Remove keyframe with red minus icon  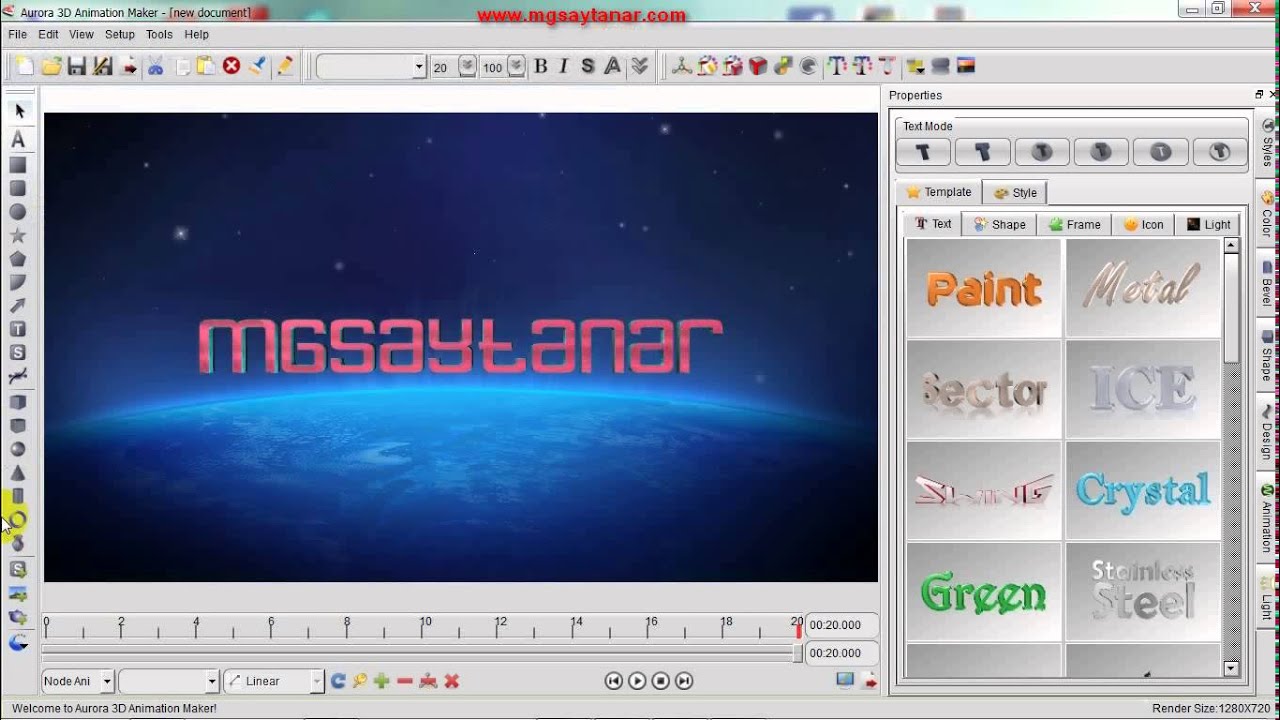[x=405, y=681]
